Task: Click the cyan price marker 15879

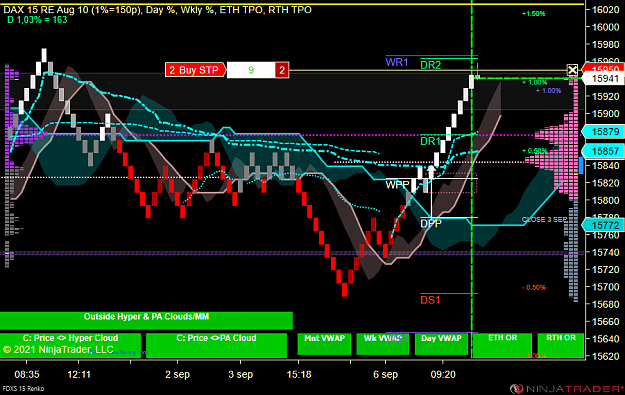Action: (x=604, y=132)
